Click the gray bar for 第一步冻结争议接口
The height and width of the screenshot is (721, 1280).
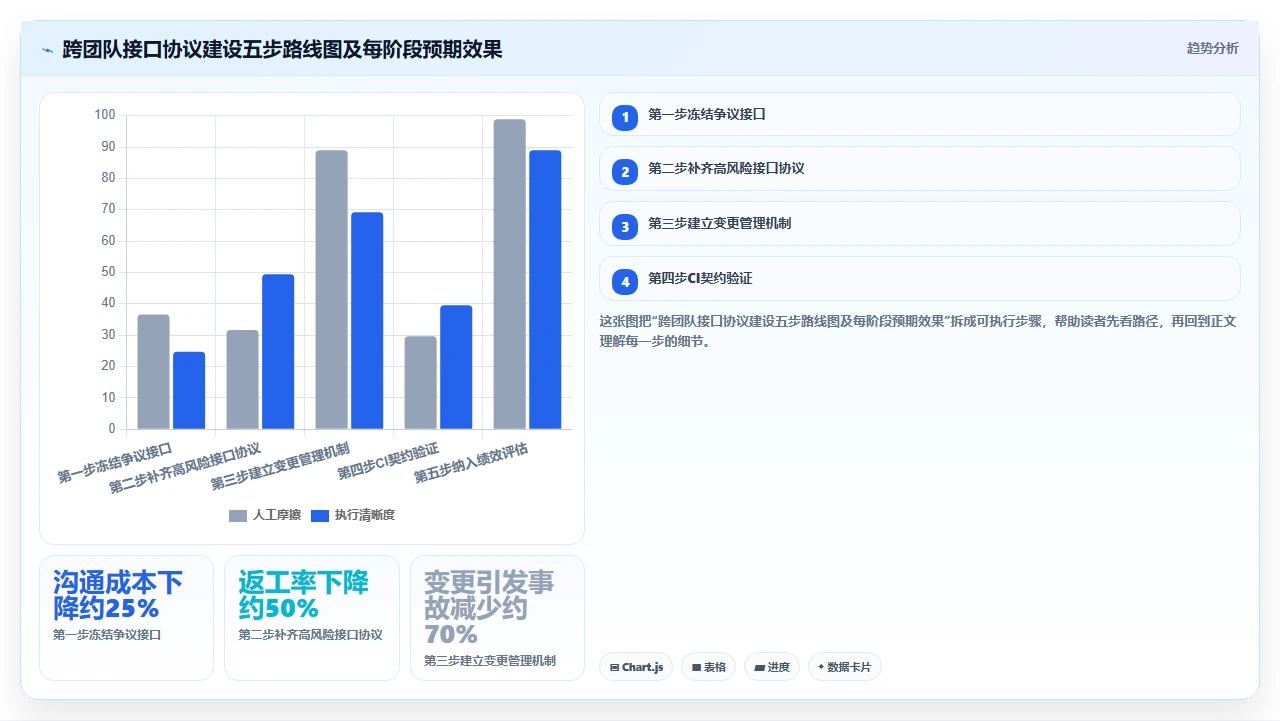(x=153, y=372)
